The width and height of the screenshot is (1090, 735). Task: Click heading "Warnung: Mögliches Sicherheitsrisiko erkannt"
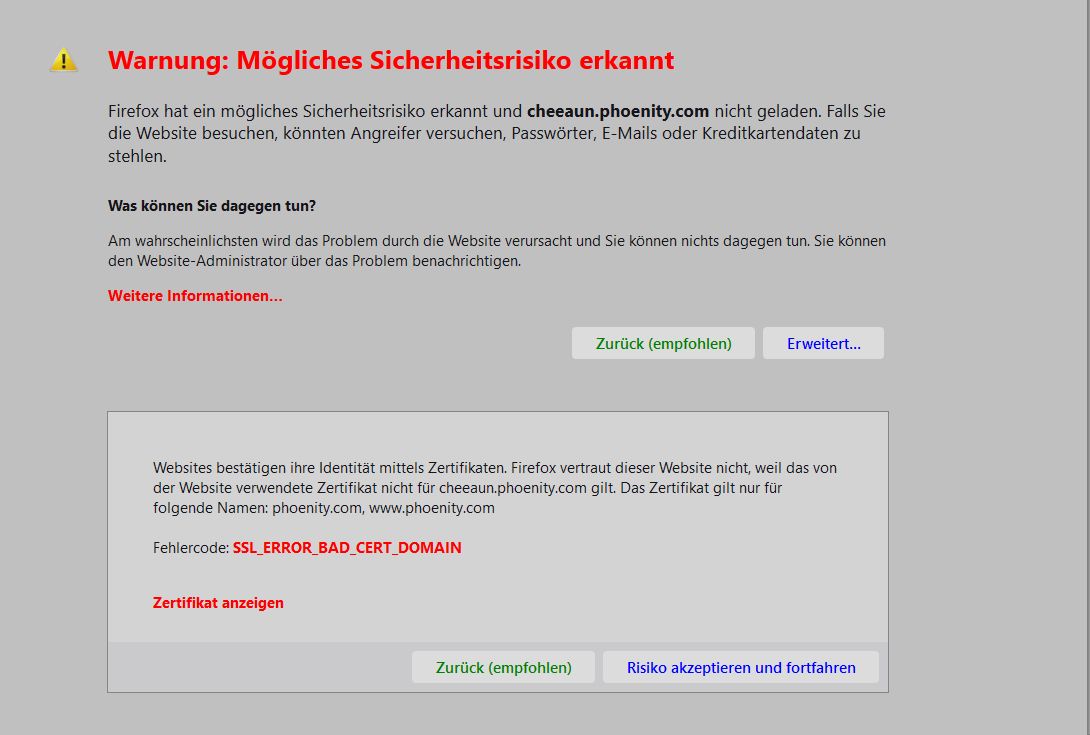391,60
